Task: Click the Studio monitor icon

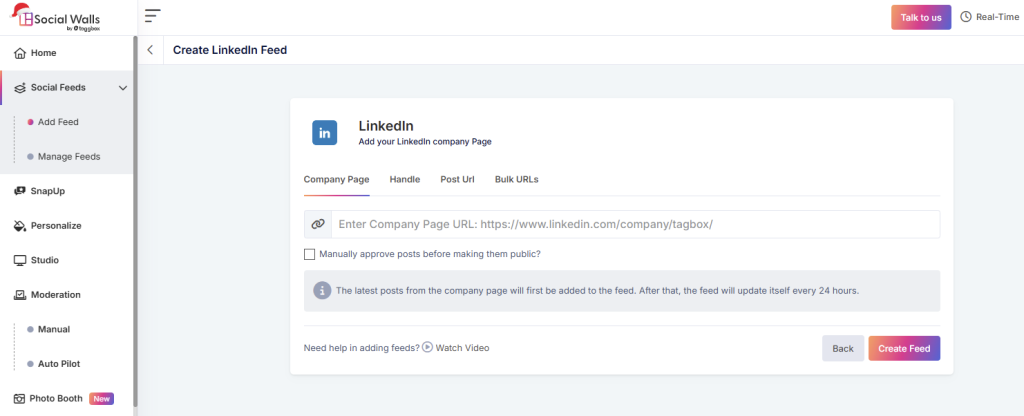Action: (20, 260)
